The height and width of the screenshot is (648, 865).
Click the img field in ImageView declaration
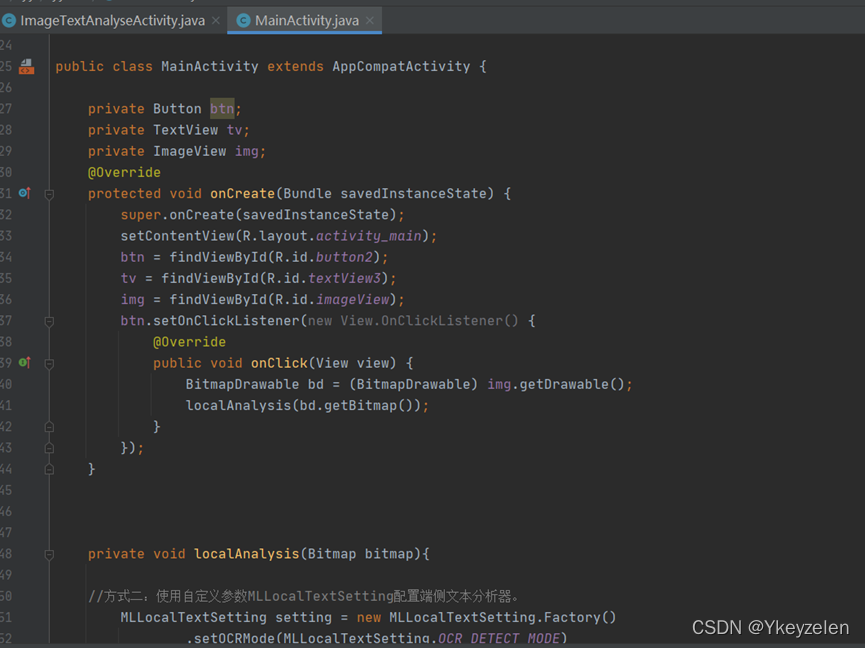pyautogui.click(x=247, y=151)
